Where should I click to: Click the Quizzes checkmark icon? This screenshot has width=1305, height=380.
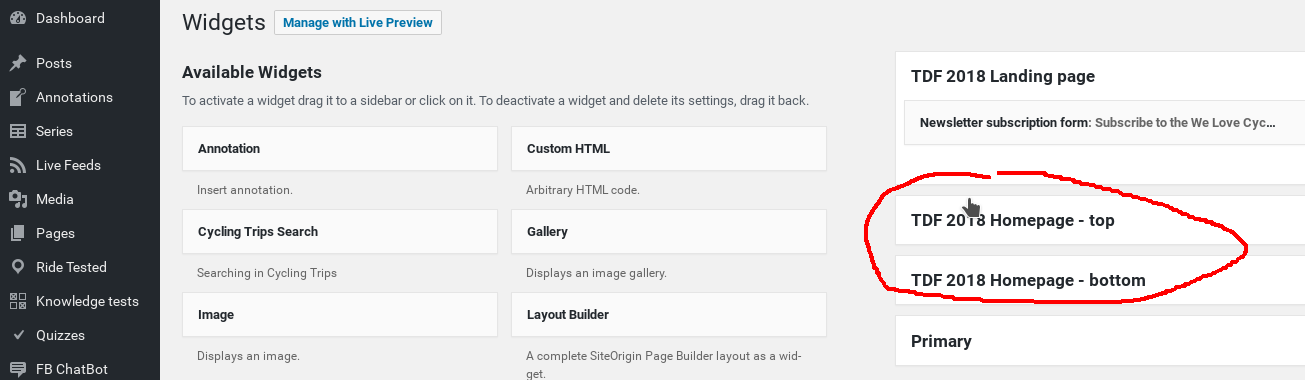point(18,335)
